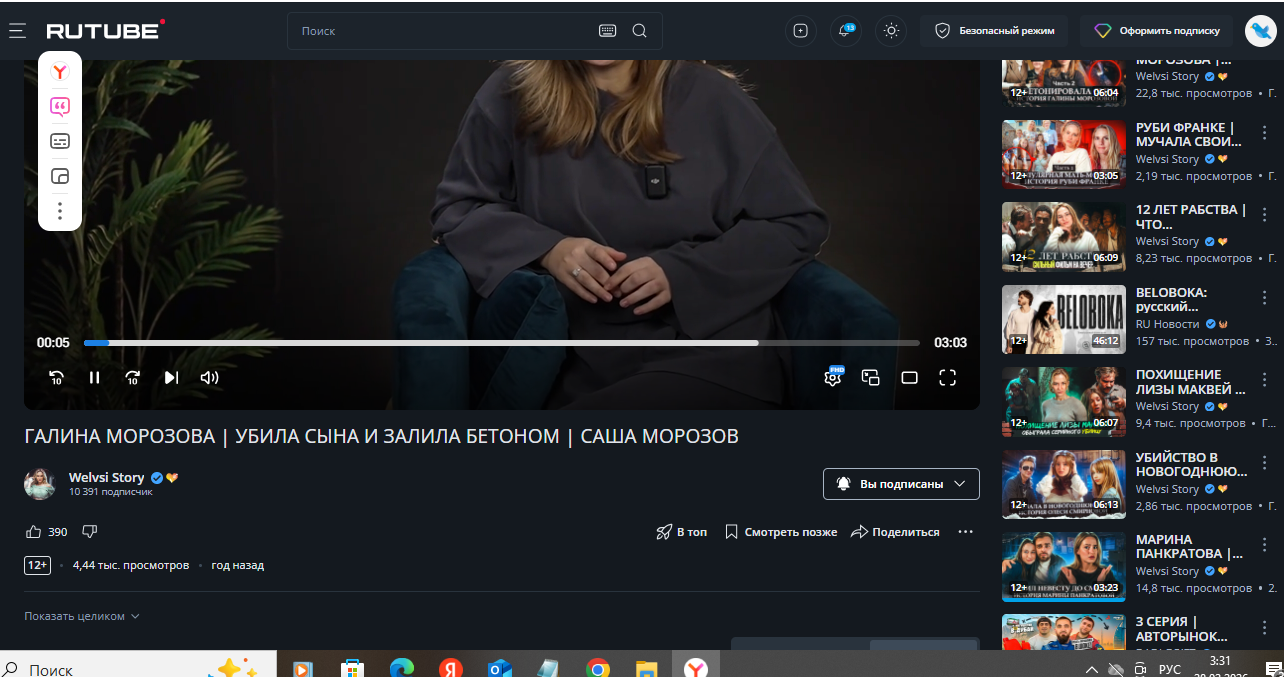Screen dimensions: 1284x677
Task: Click Оформить подписку button
Action: pyautogui.click(x=1156, y=31)
